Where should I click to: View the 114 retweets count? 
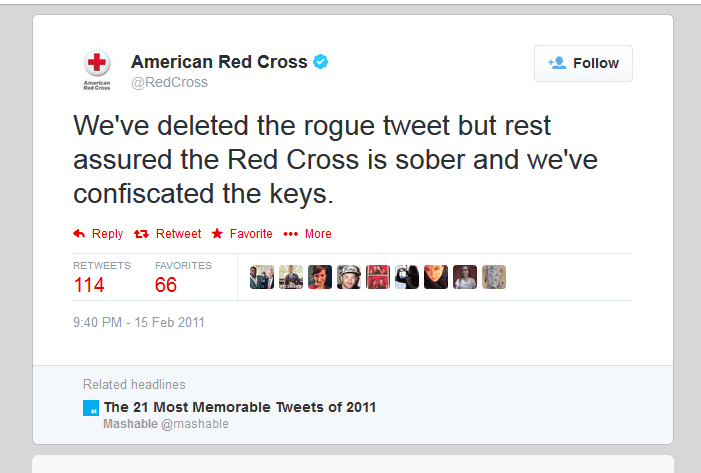(x=89, y=285)
